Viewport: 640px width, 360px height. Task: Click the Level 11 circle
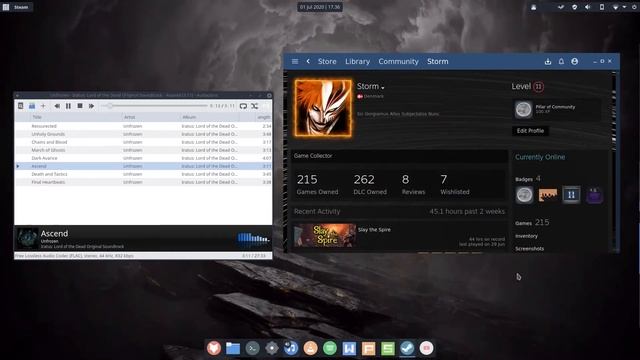click(538, 87)
